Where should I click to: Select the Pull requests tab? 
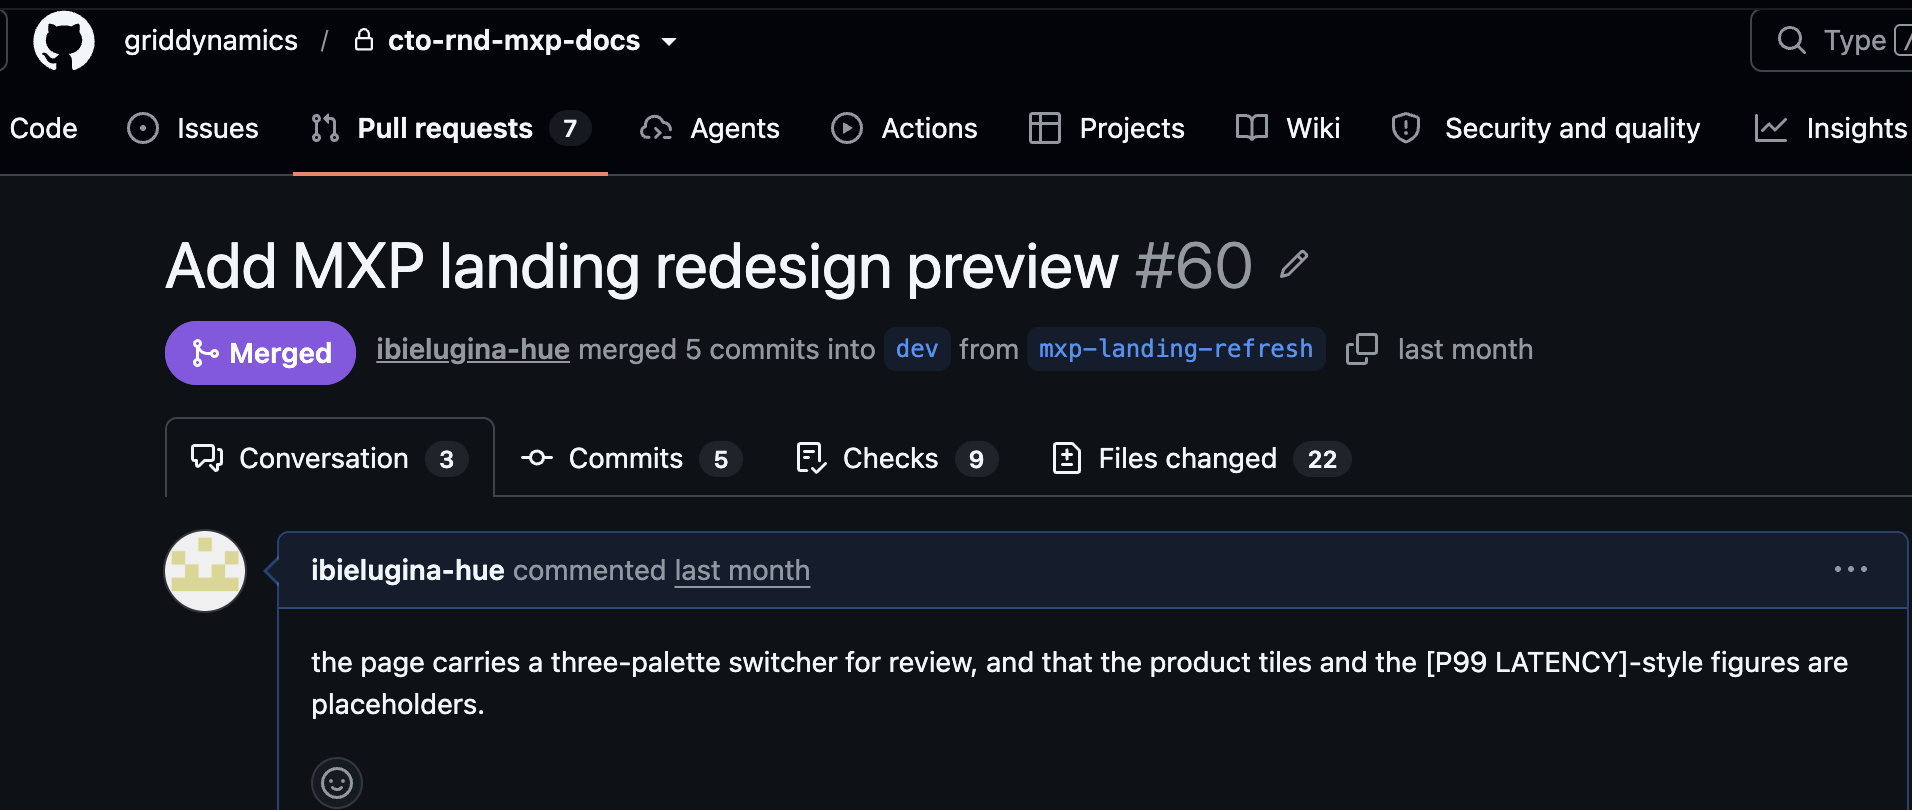[450, 128]
